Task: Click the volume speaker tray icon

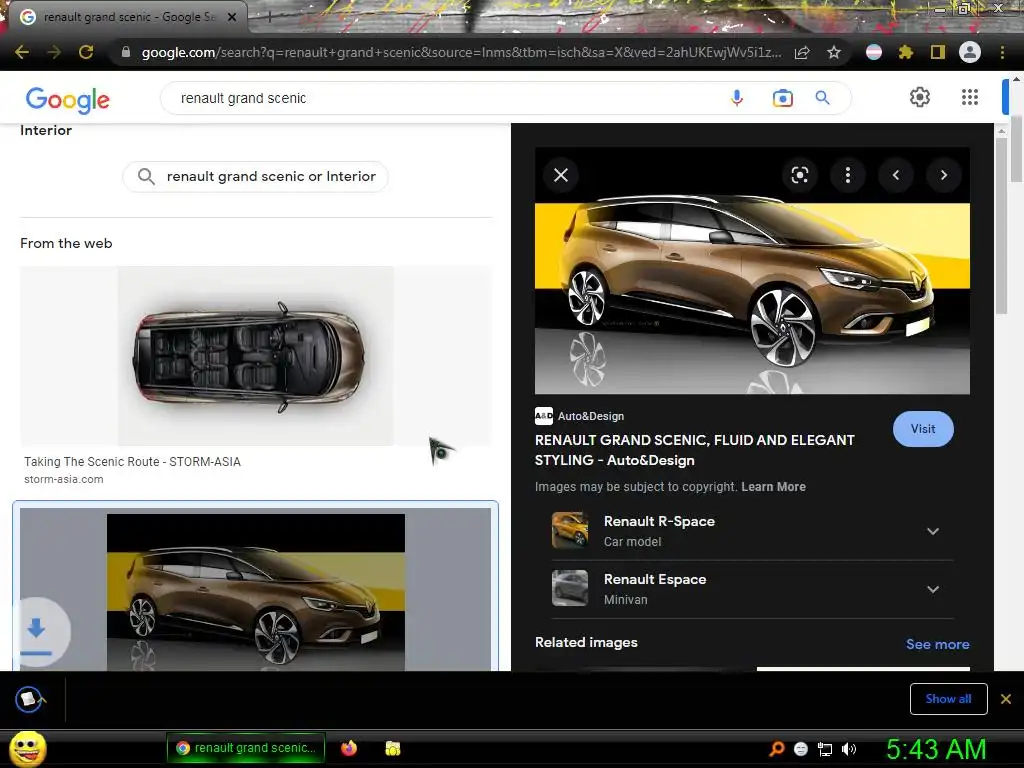Action: point(849,749)
